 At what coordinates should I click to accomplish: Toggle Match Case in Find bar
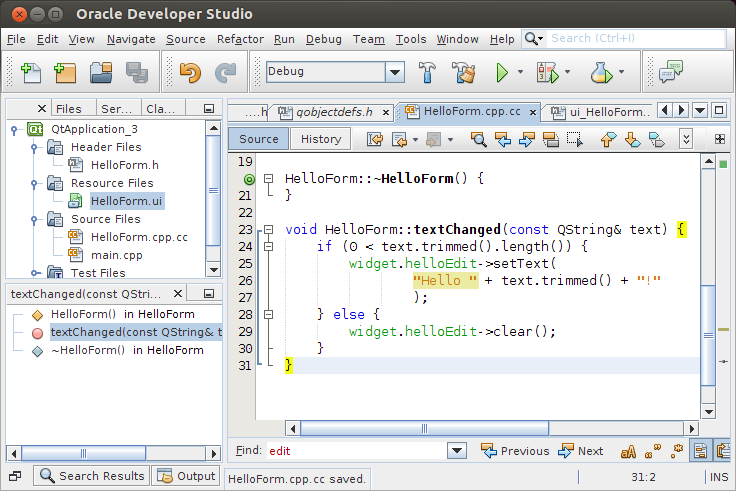pos(631,451)
